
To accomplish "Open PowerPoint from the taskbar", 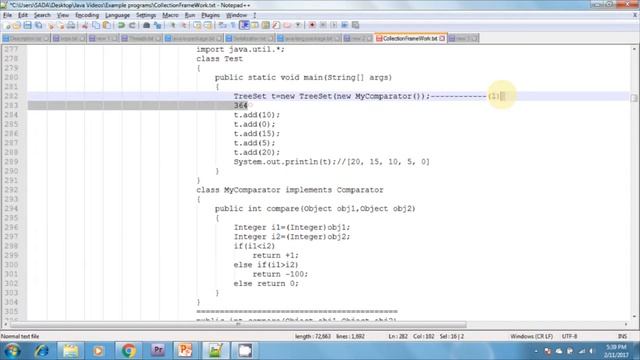I will [184, 351].
